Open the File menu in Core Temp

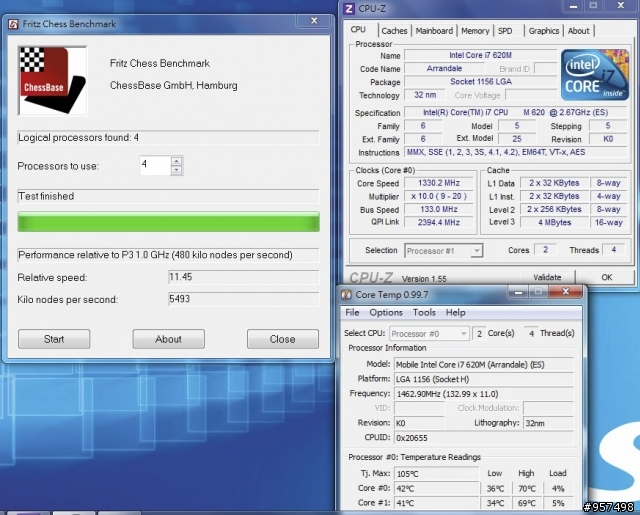click(352, 313)
